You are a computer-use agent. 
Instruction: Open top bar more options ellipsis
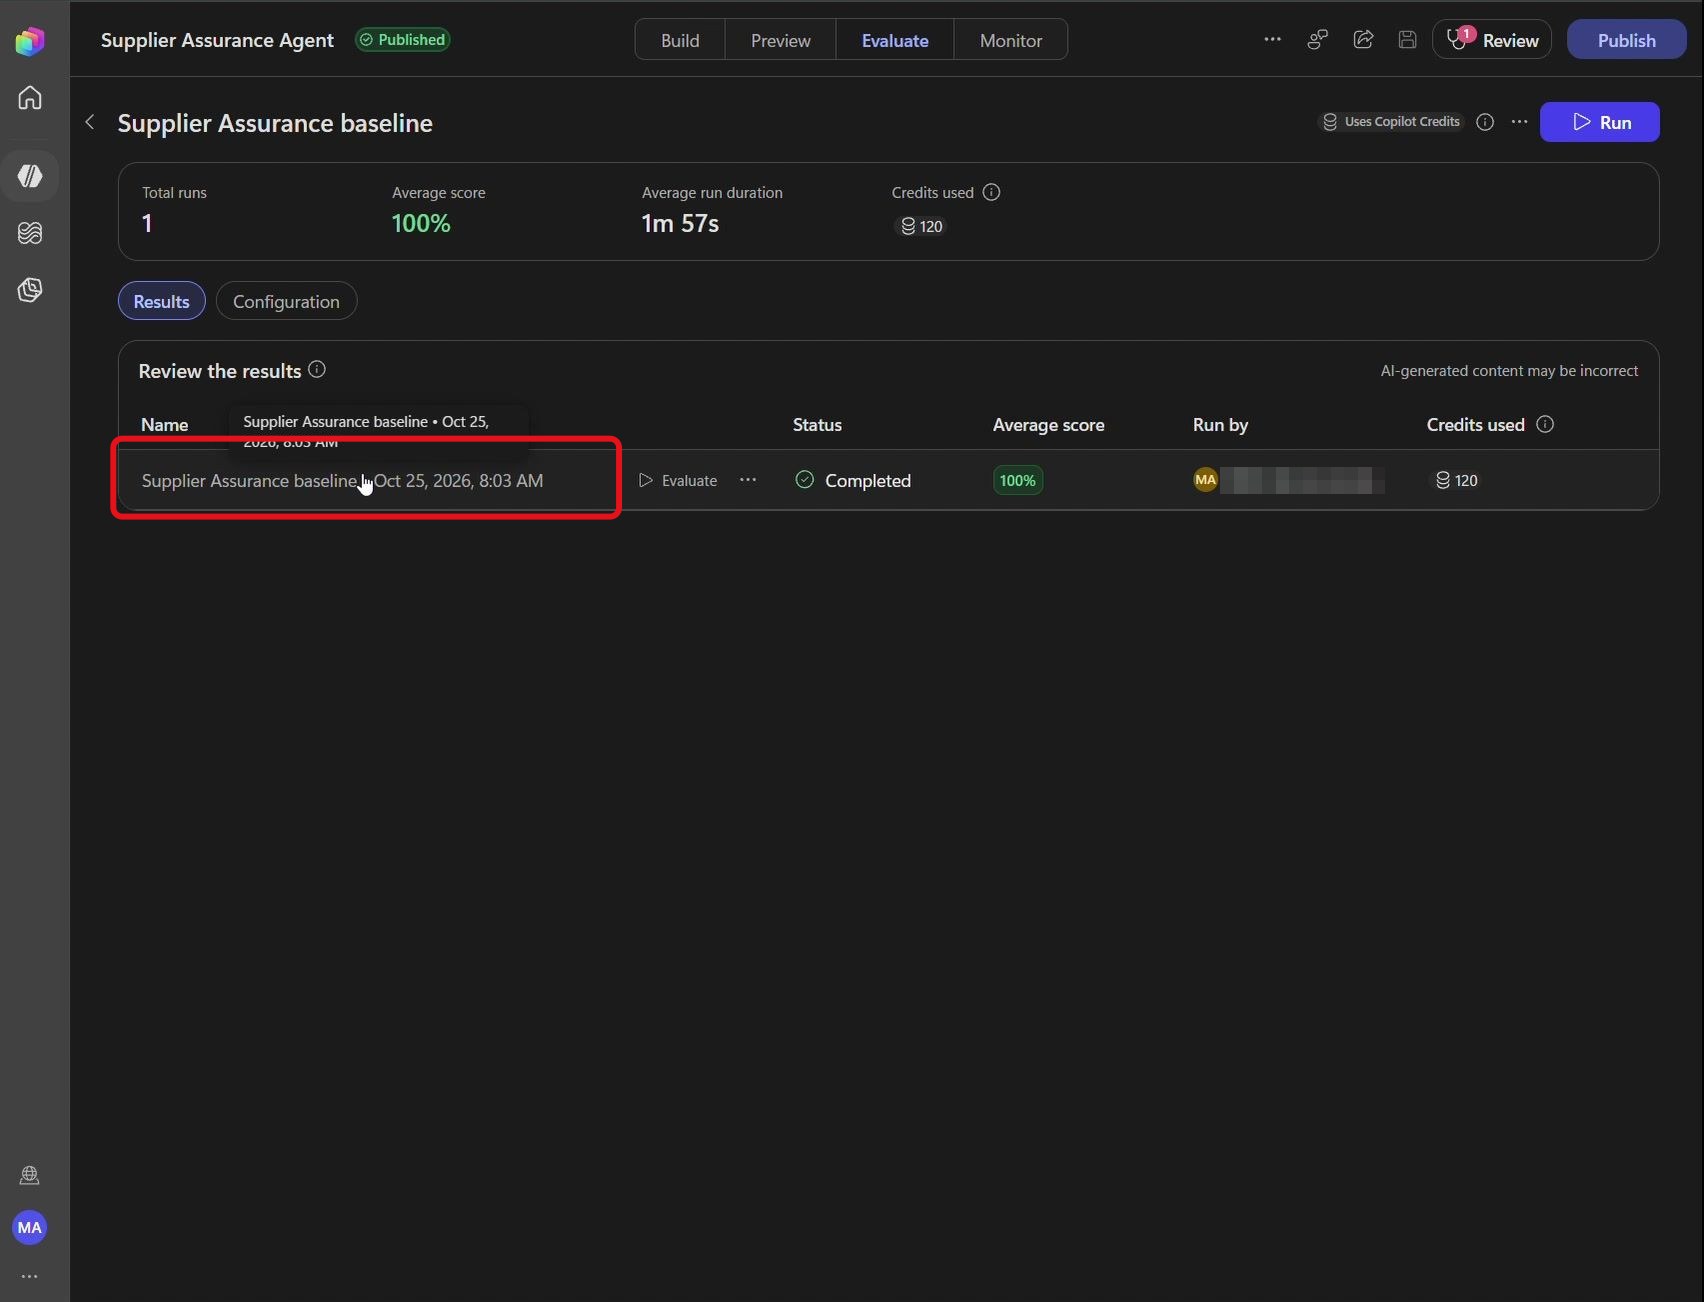(1272, 39)
